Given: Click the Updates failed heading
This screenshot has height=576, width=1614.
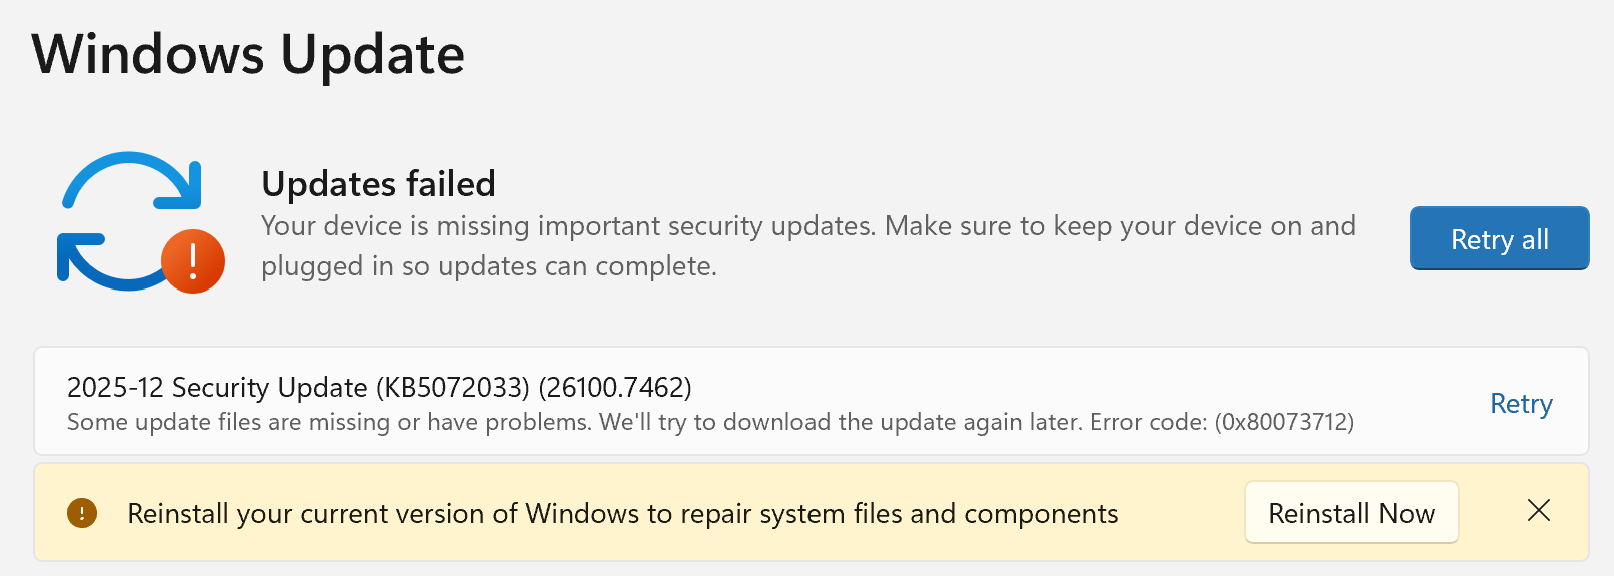Looking at the screenshot, I should coord(378,184).
